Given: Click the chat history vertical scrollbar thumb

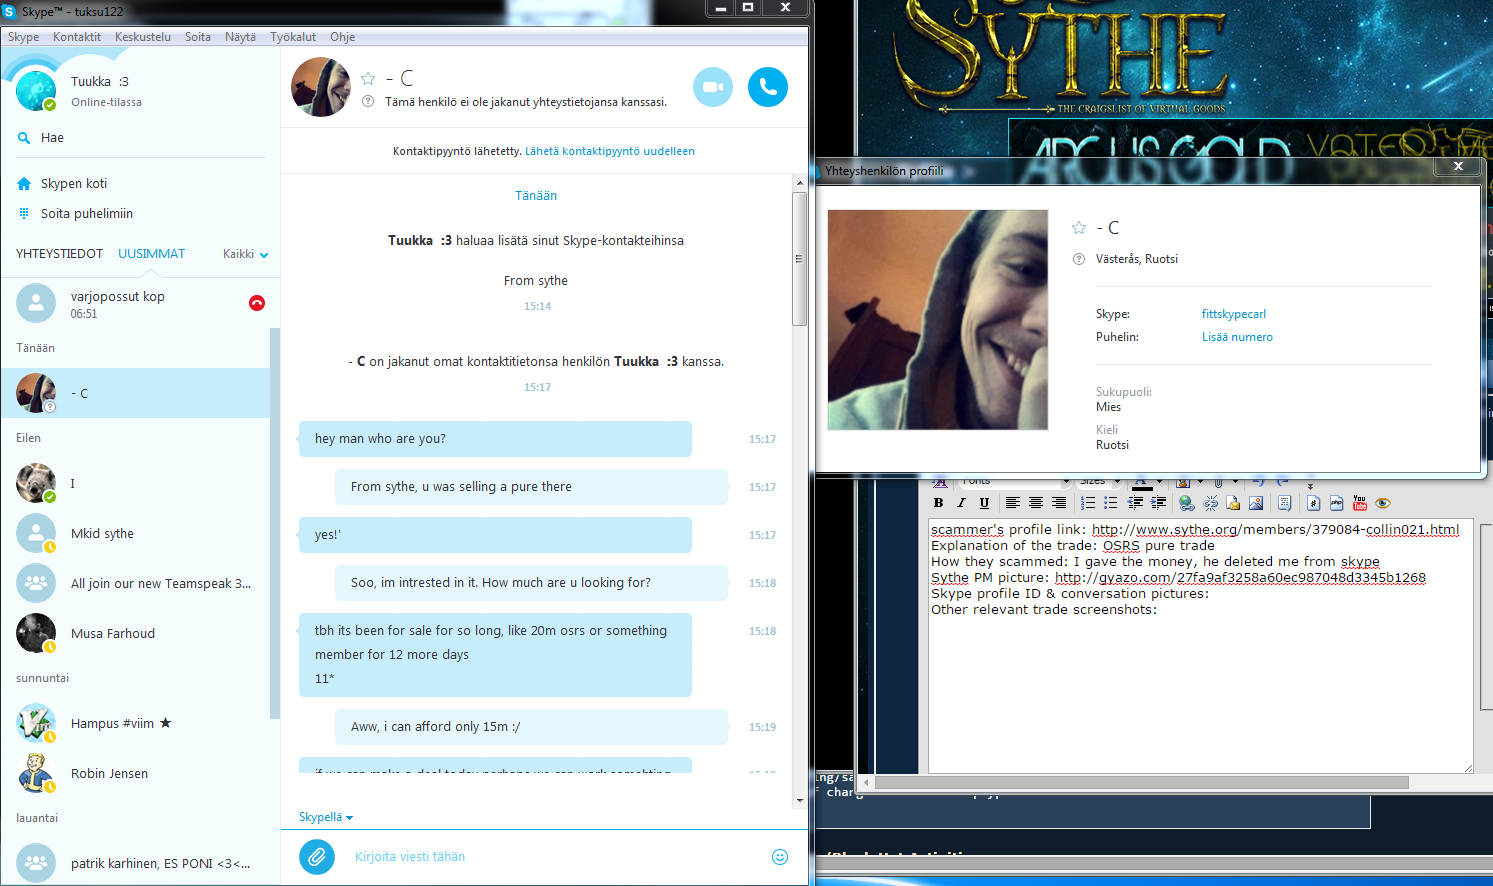Looking at the screenshot, I should coord(799,258).
